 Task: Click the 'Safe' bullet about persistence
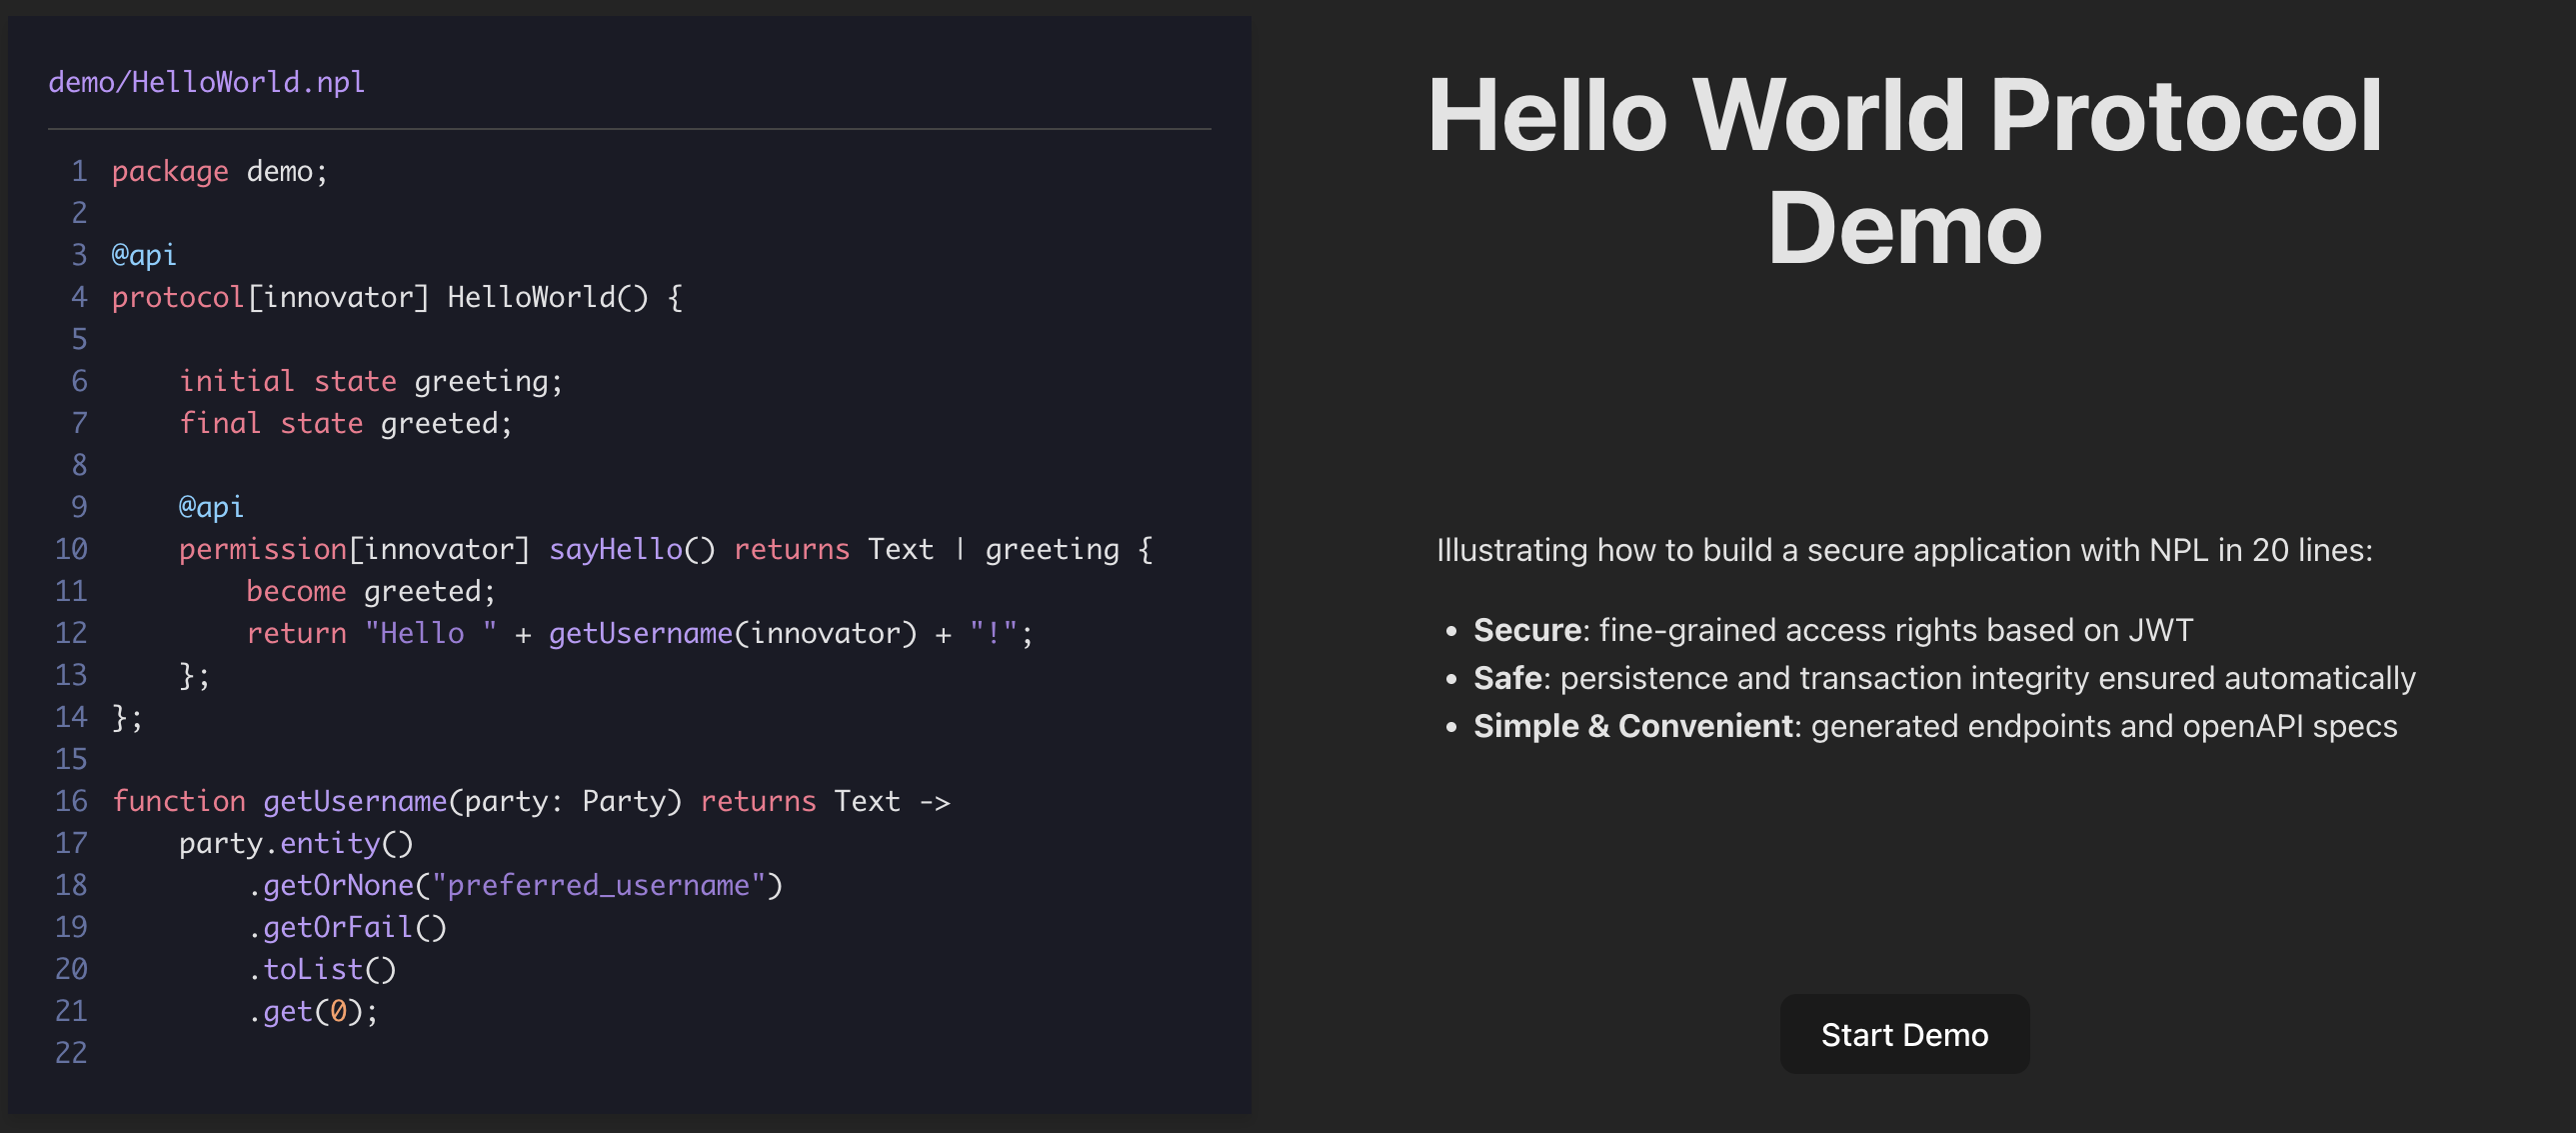(x=1944, y=678)
